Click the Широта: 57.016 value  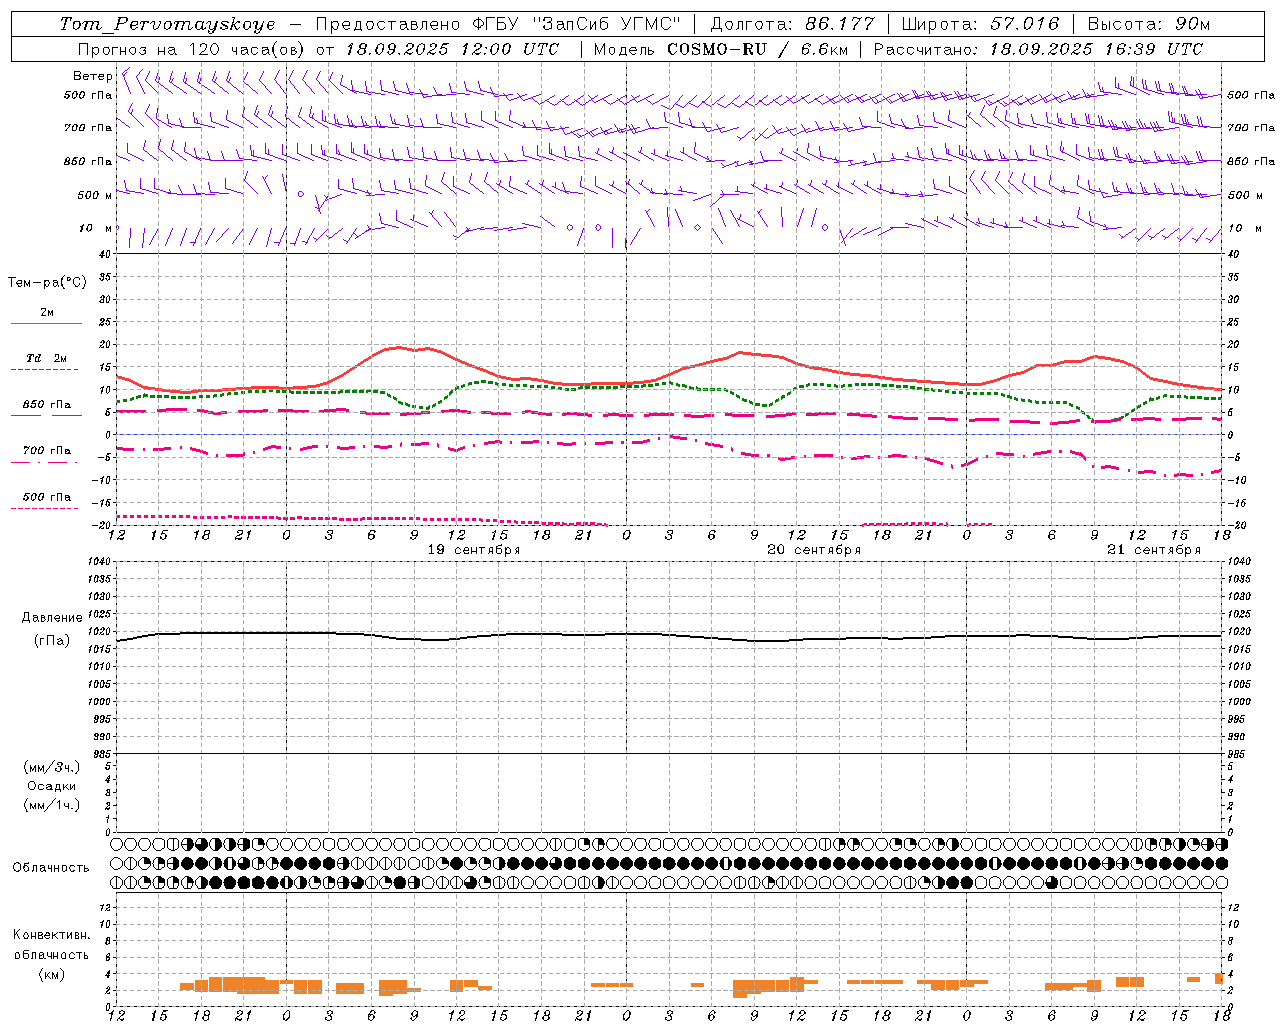tap(980, 24)
